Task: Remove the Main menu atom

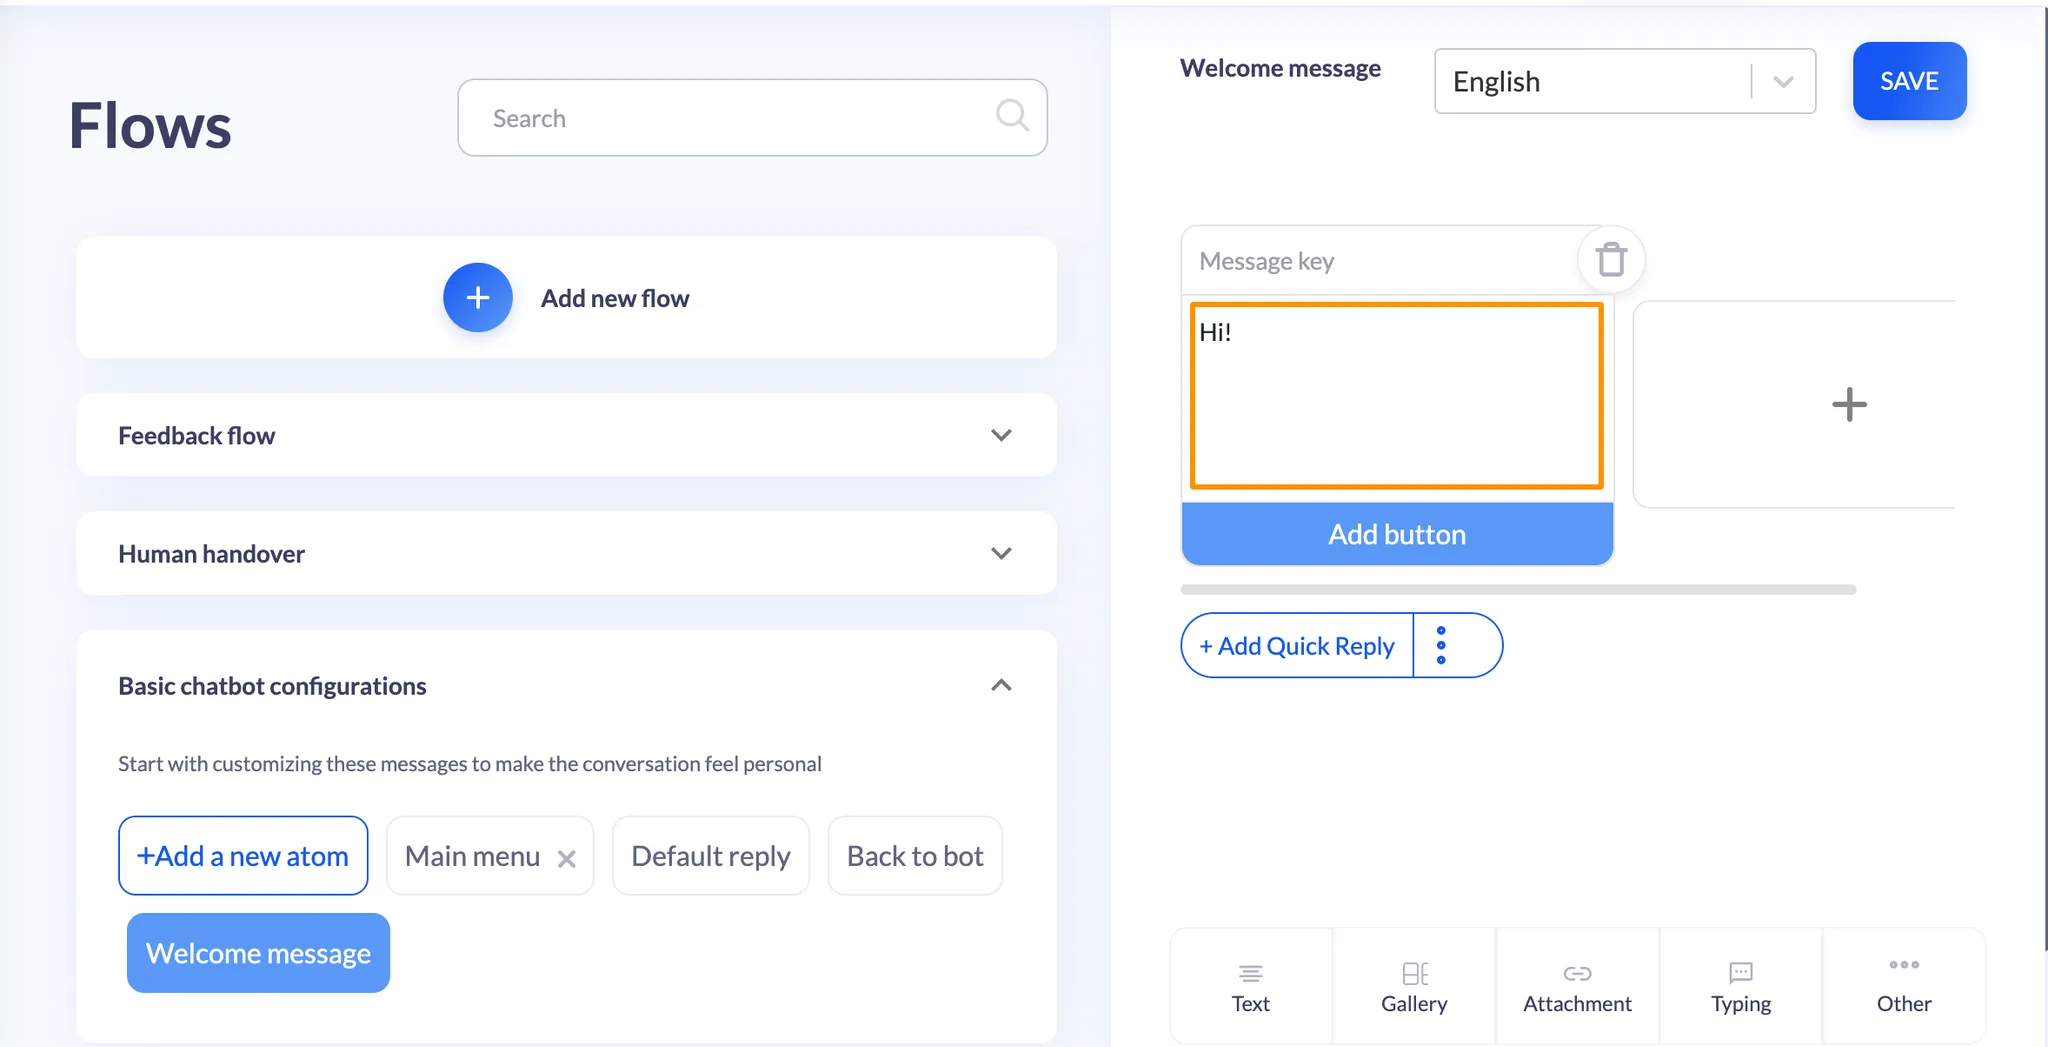Action: (x=566, y=858)
